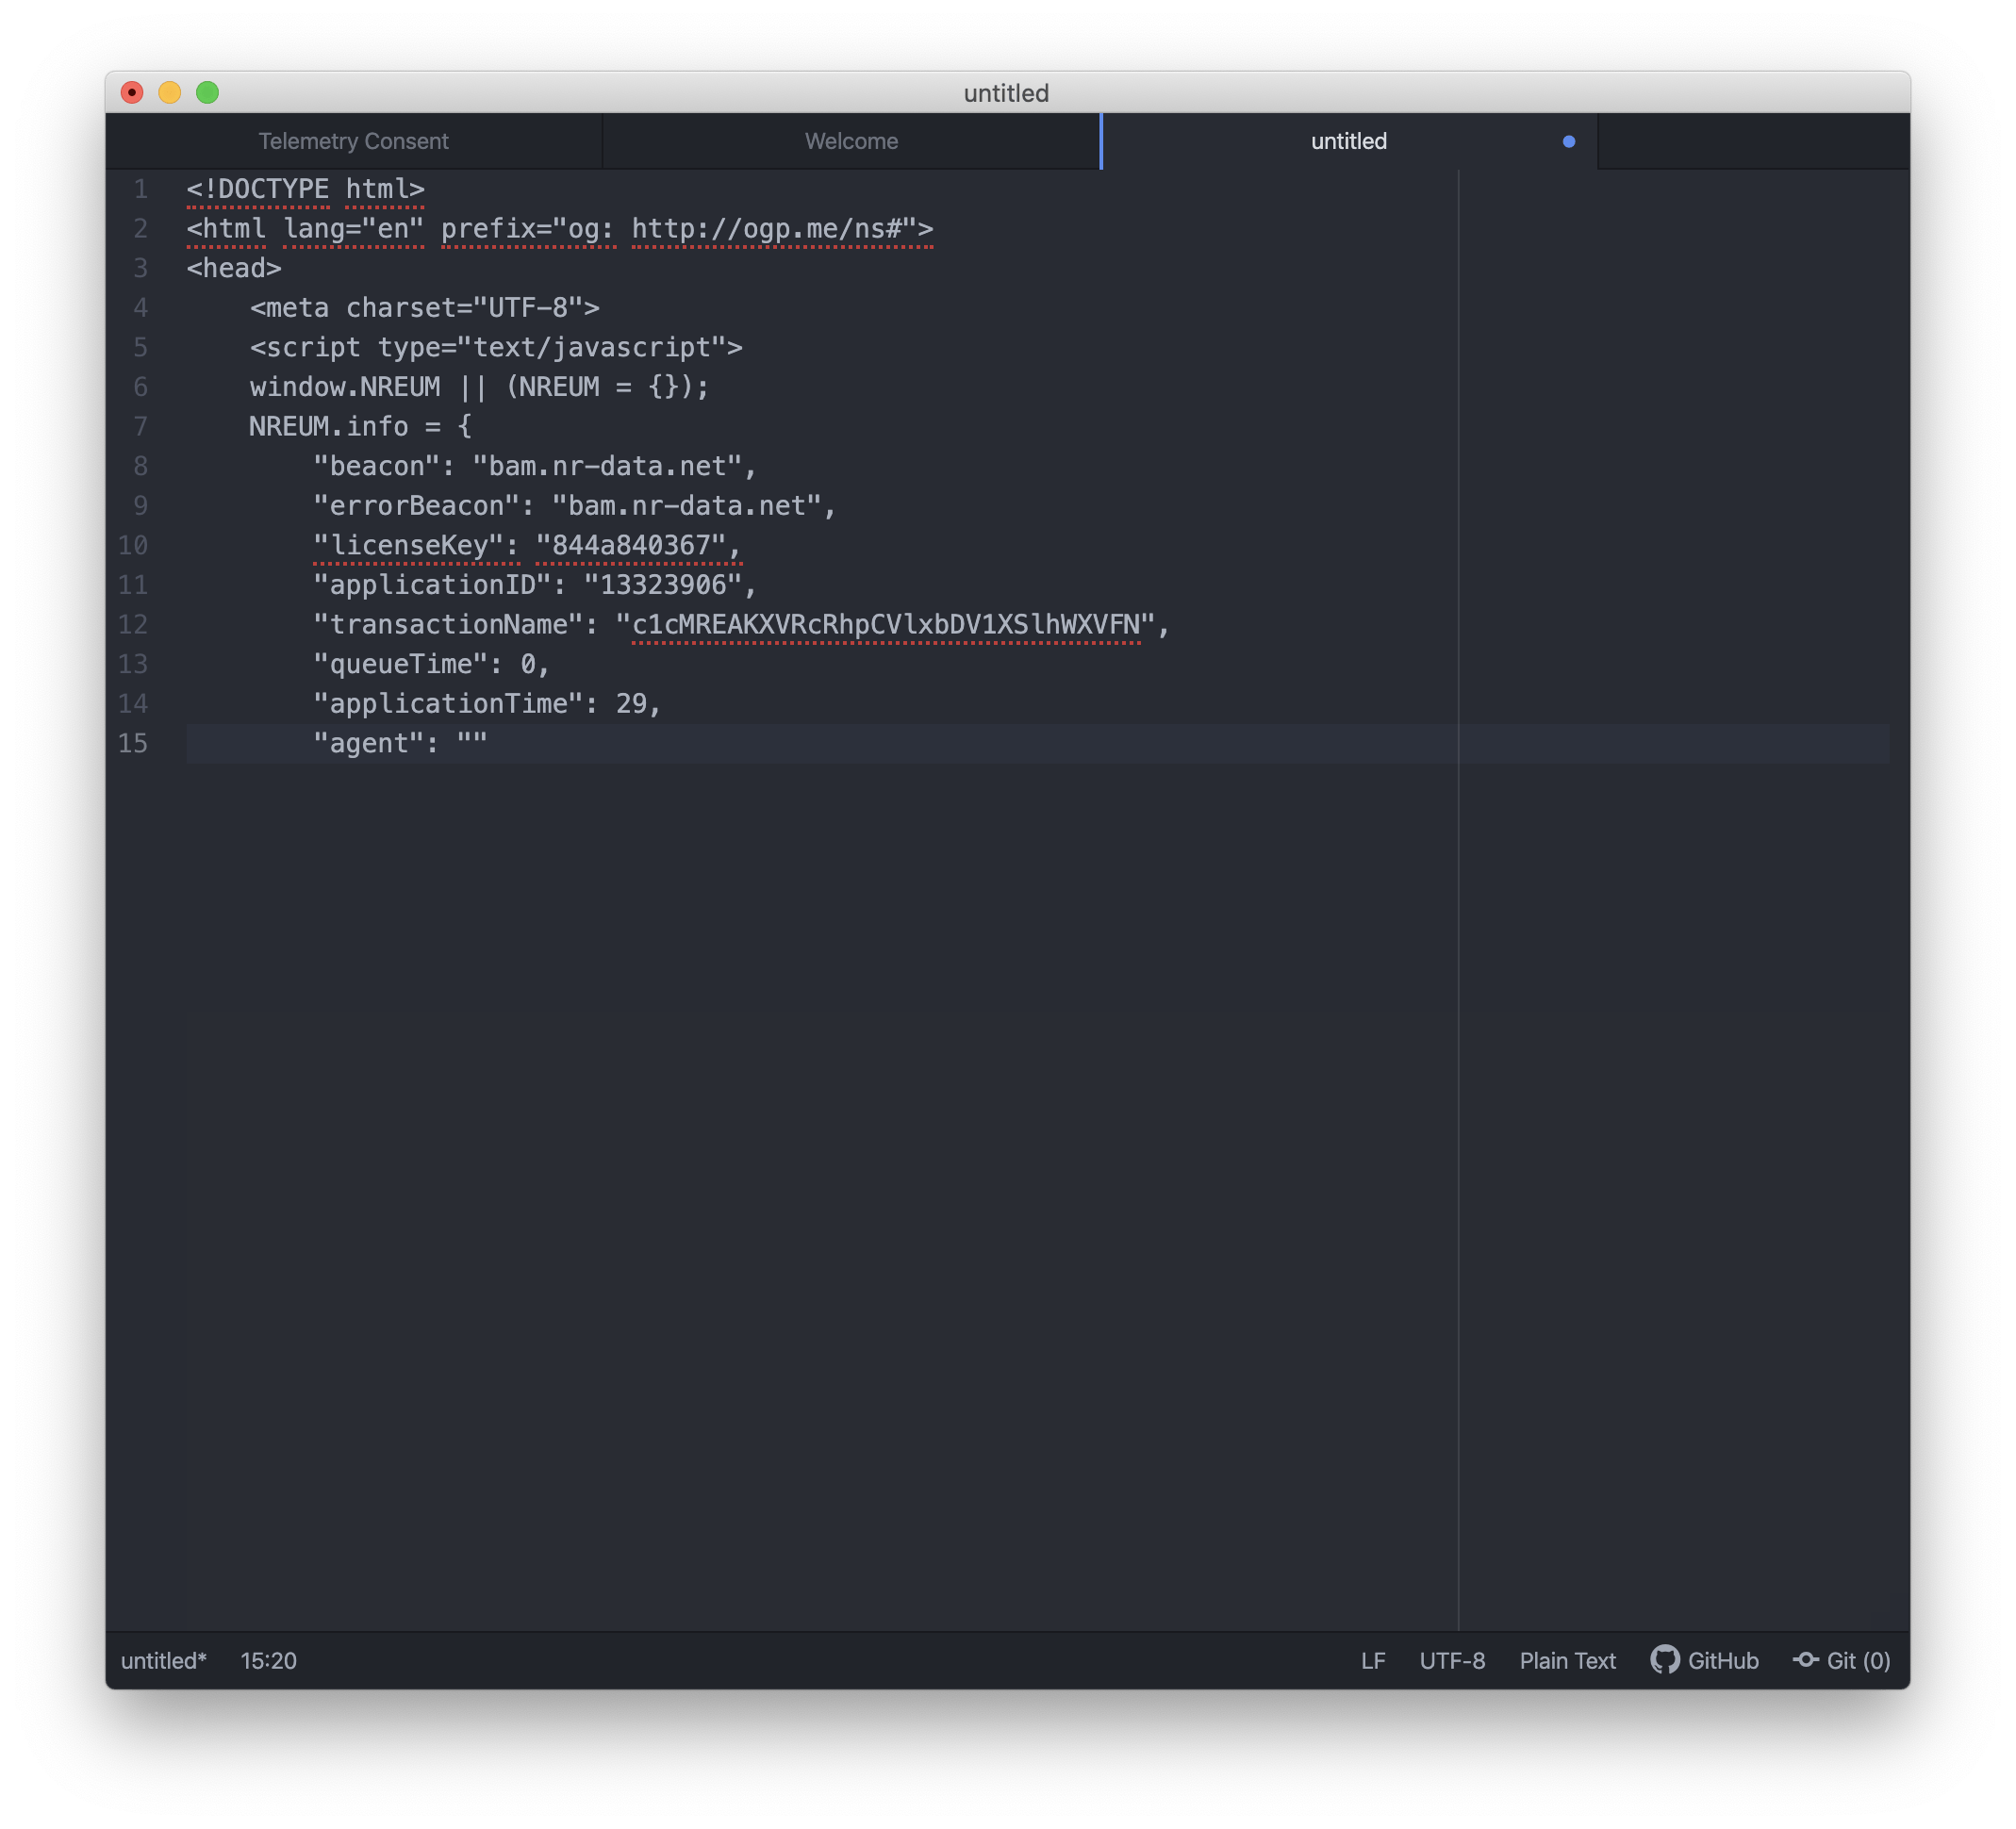2016x1829 pixels.
Task: Switch to the Welcome tab
Action: pos(851,142)
